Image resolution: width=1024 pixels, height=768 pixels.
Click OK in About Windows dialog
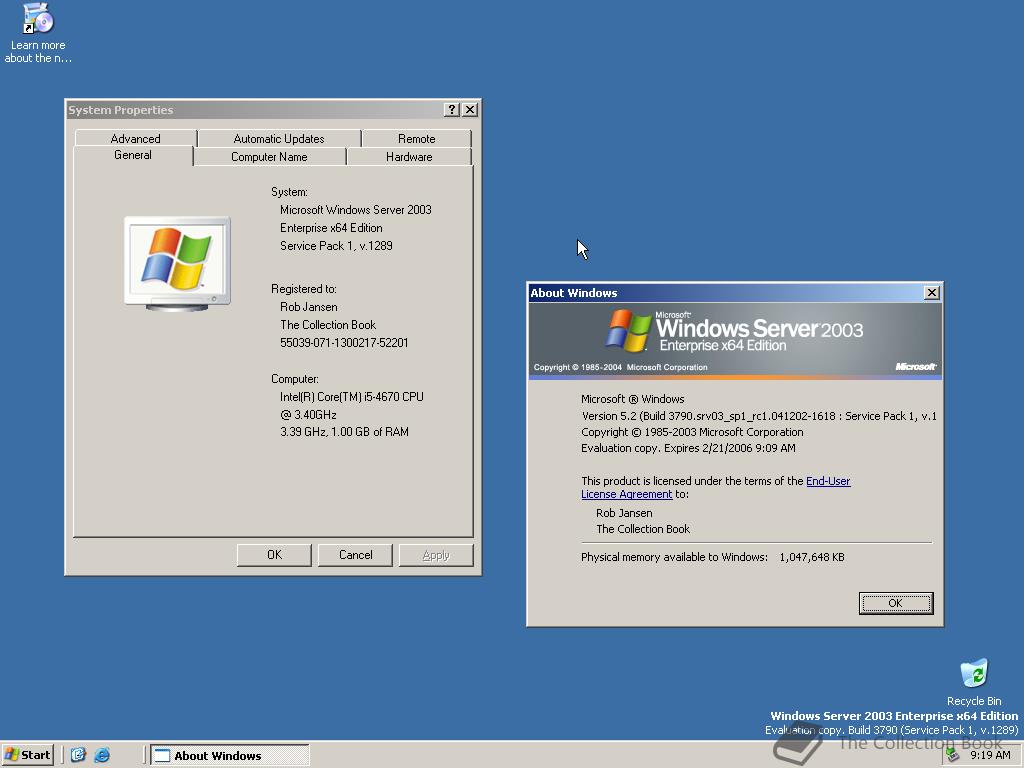coord(895,603)
